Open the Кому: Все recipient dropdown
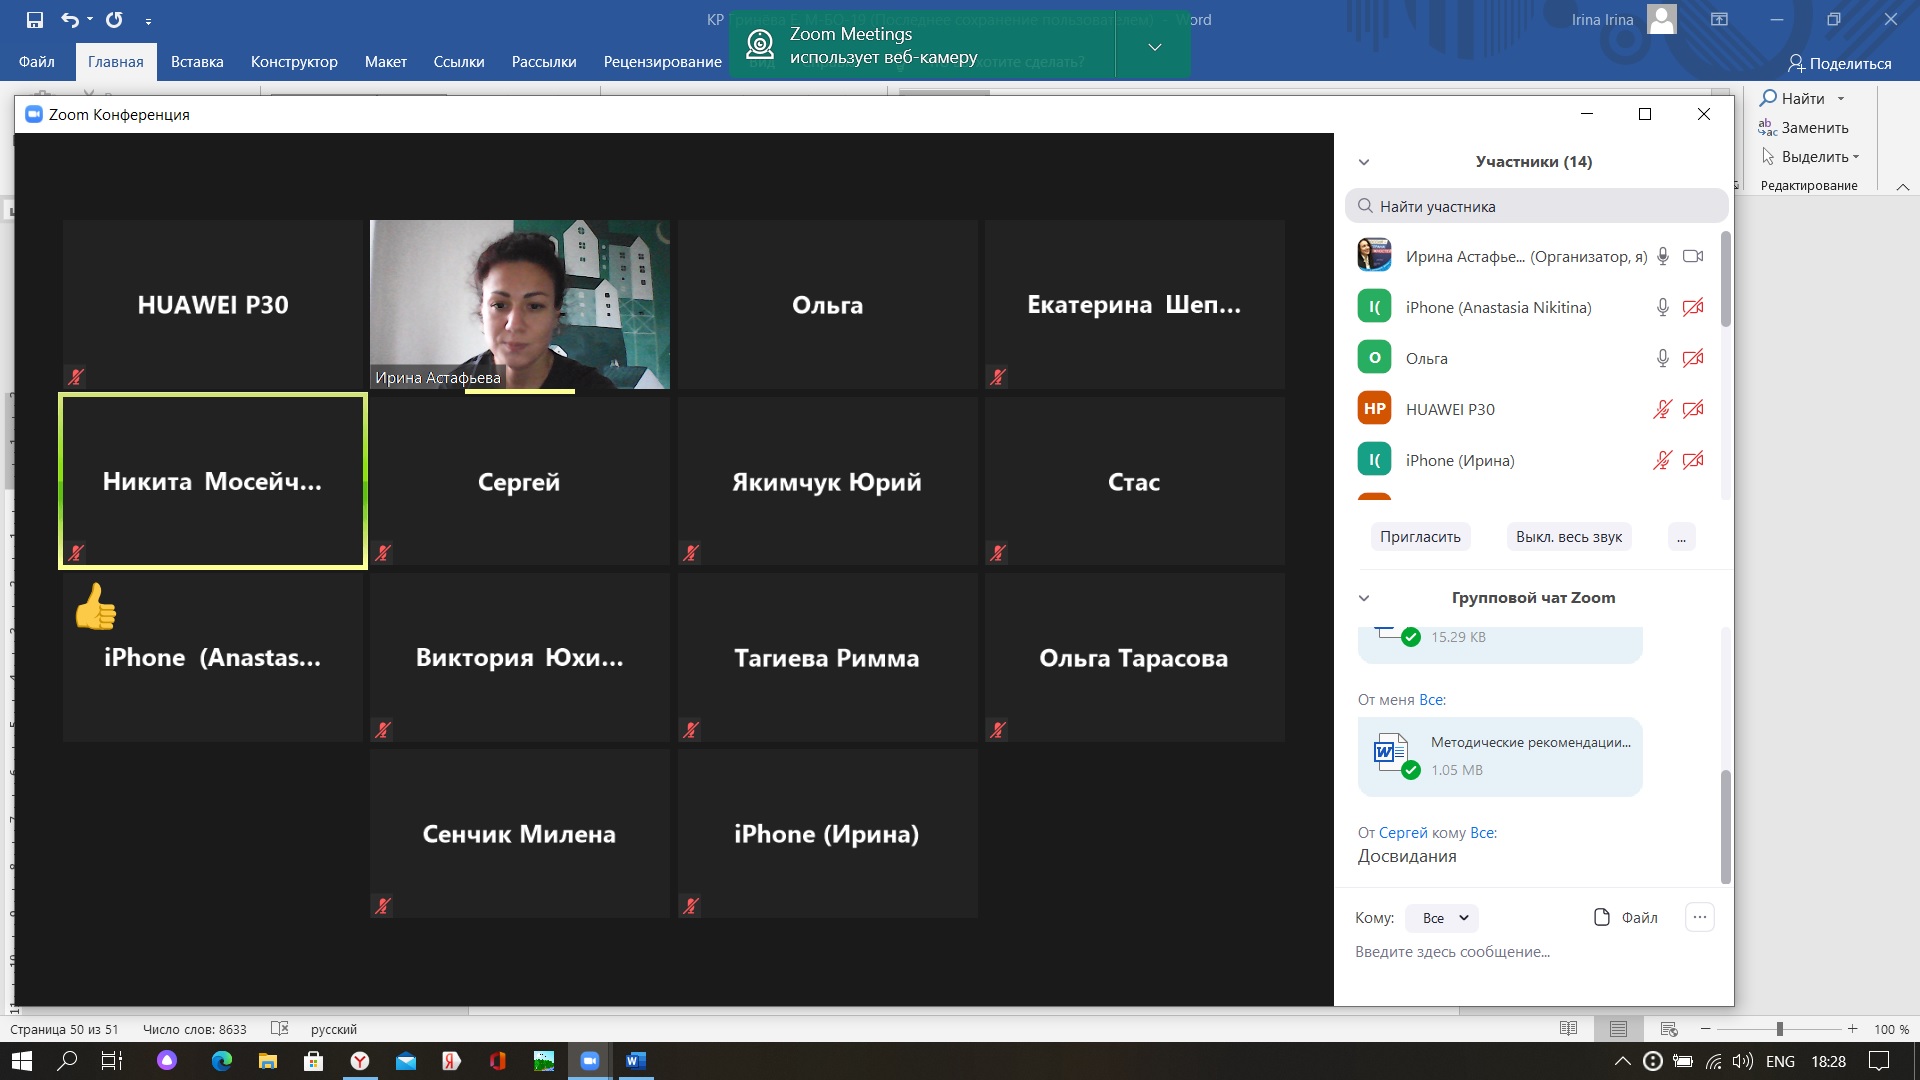The height and width of the screenshot is (1080, 1920). click(1442, 918)
